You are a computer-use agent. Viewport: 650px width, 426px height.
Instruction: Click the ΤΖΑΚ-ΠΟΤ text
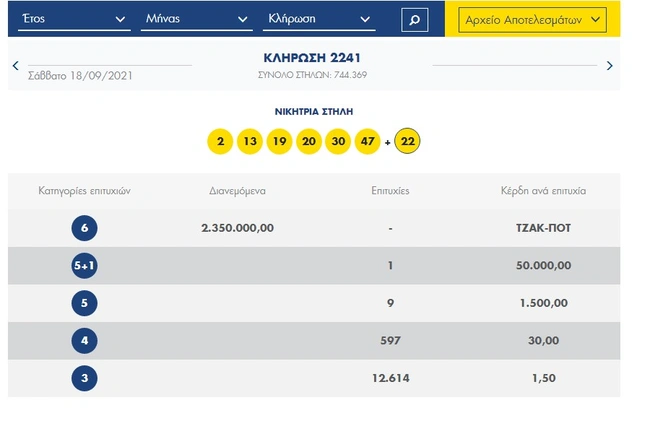[x=543, y=228]
